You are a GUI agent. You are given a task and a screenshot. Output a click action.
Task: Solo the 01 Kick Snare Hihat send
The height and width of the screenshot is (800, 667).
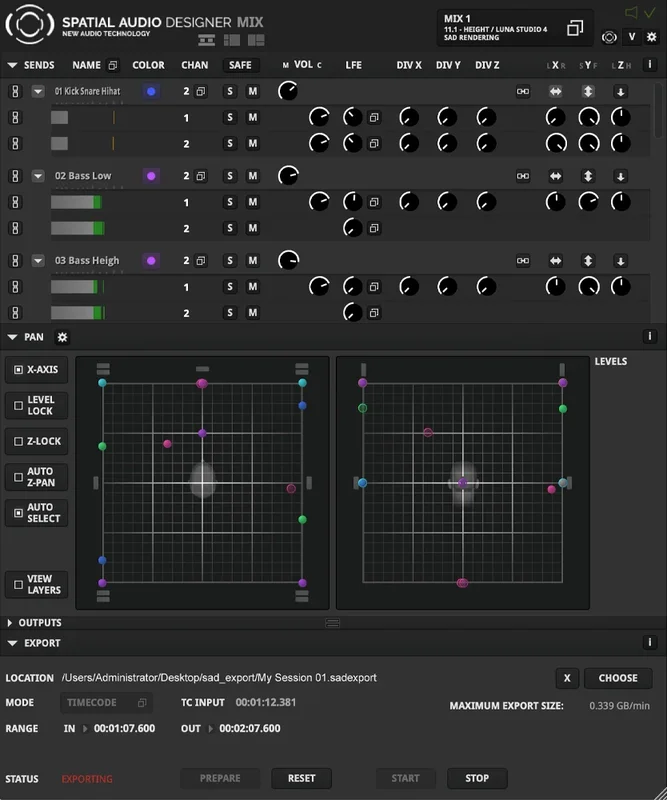click(230, 91)
